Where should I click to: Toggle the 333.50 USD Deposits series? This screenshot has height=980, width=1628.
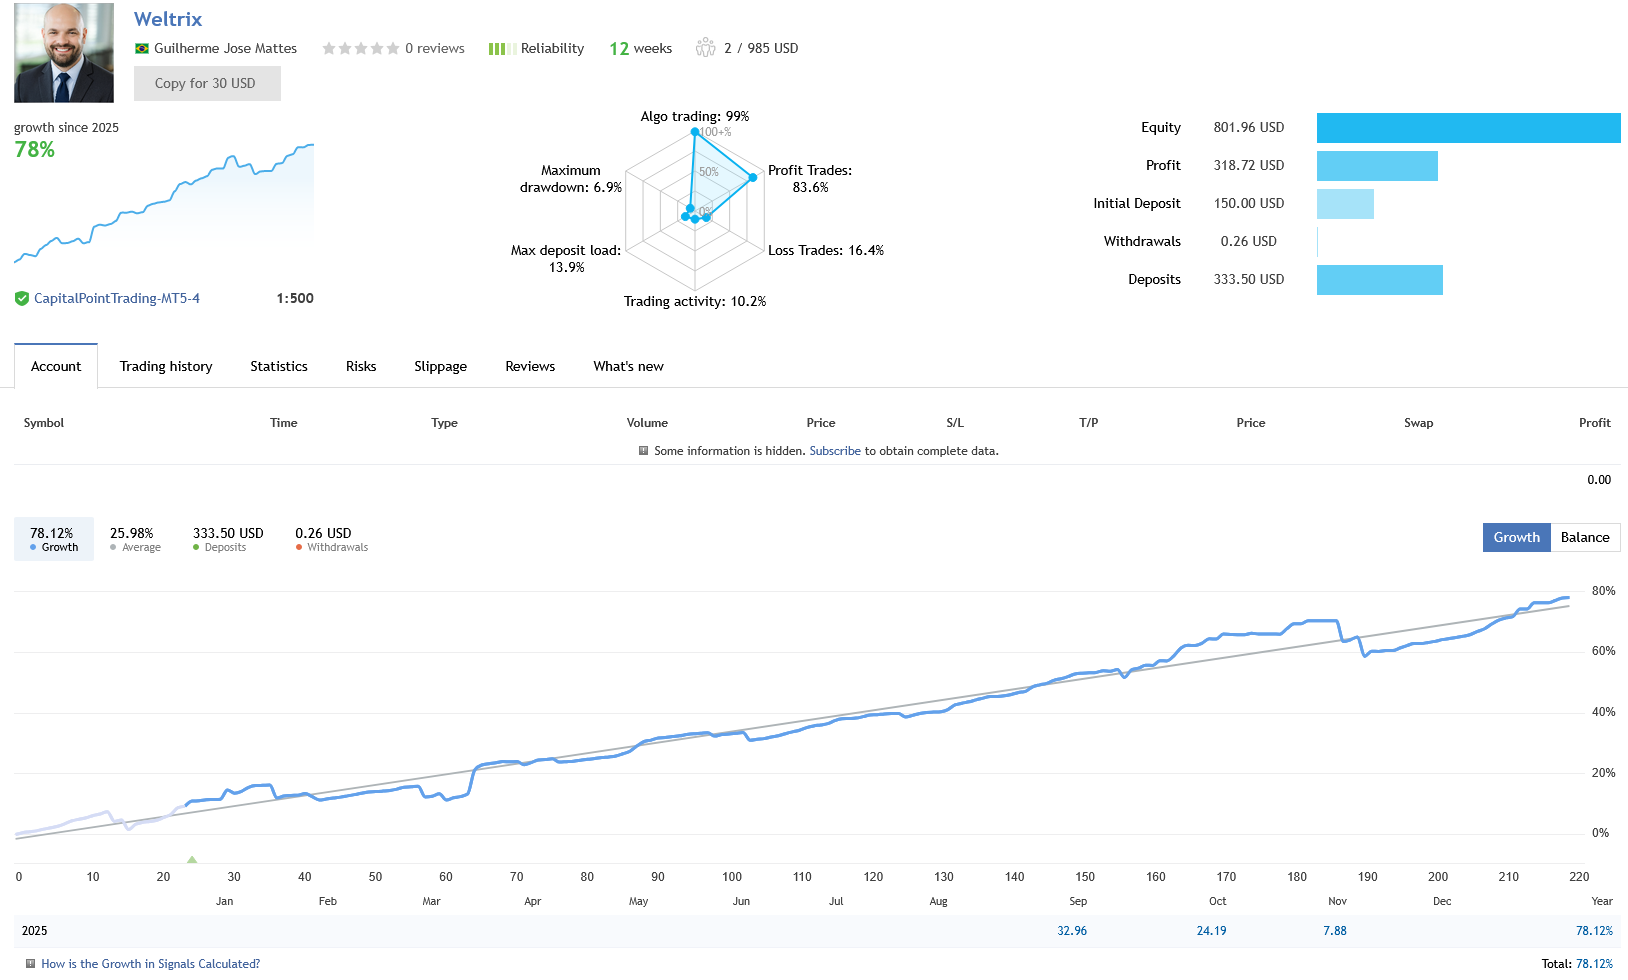click(x=227, y=539)
